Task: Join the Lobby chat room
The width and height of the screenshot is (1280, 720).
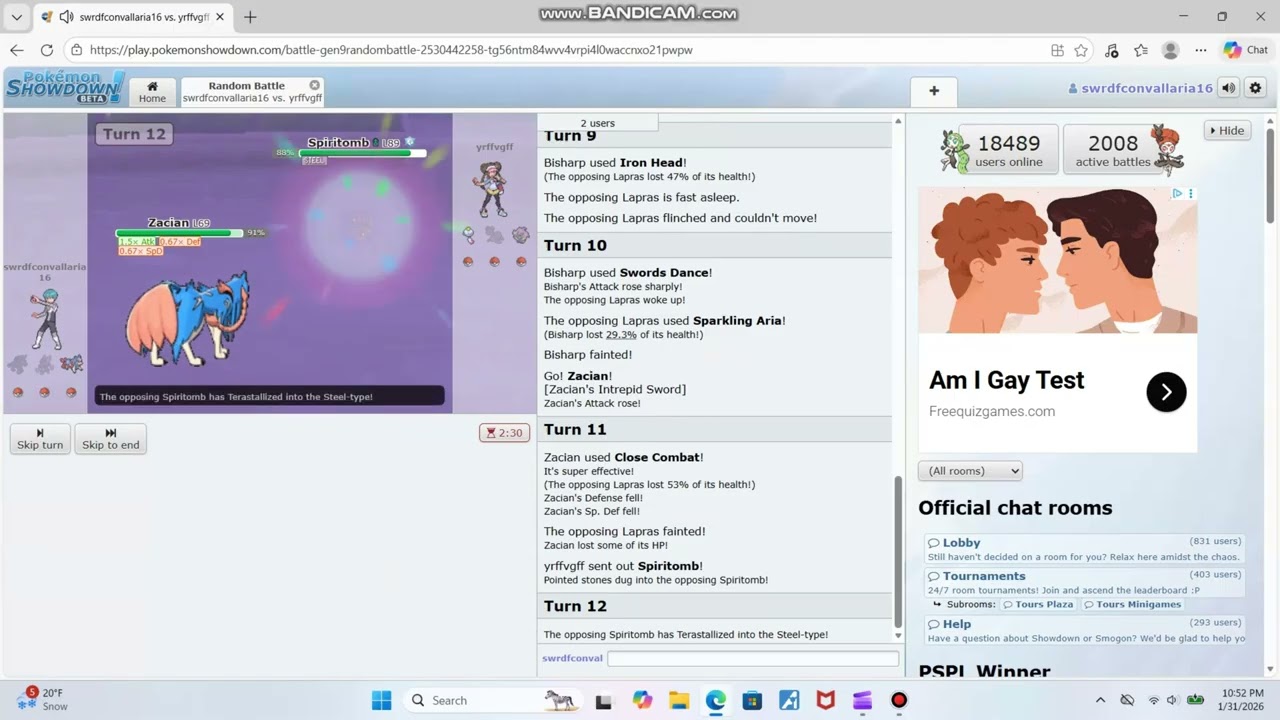Action: 1084,549
